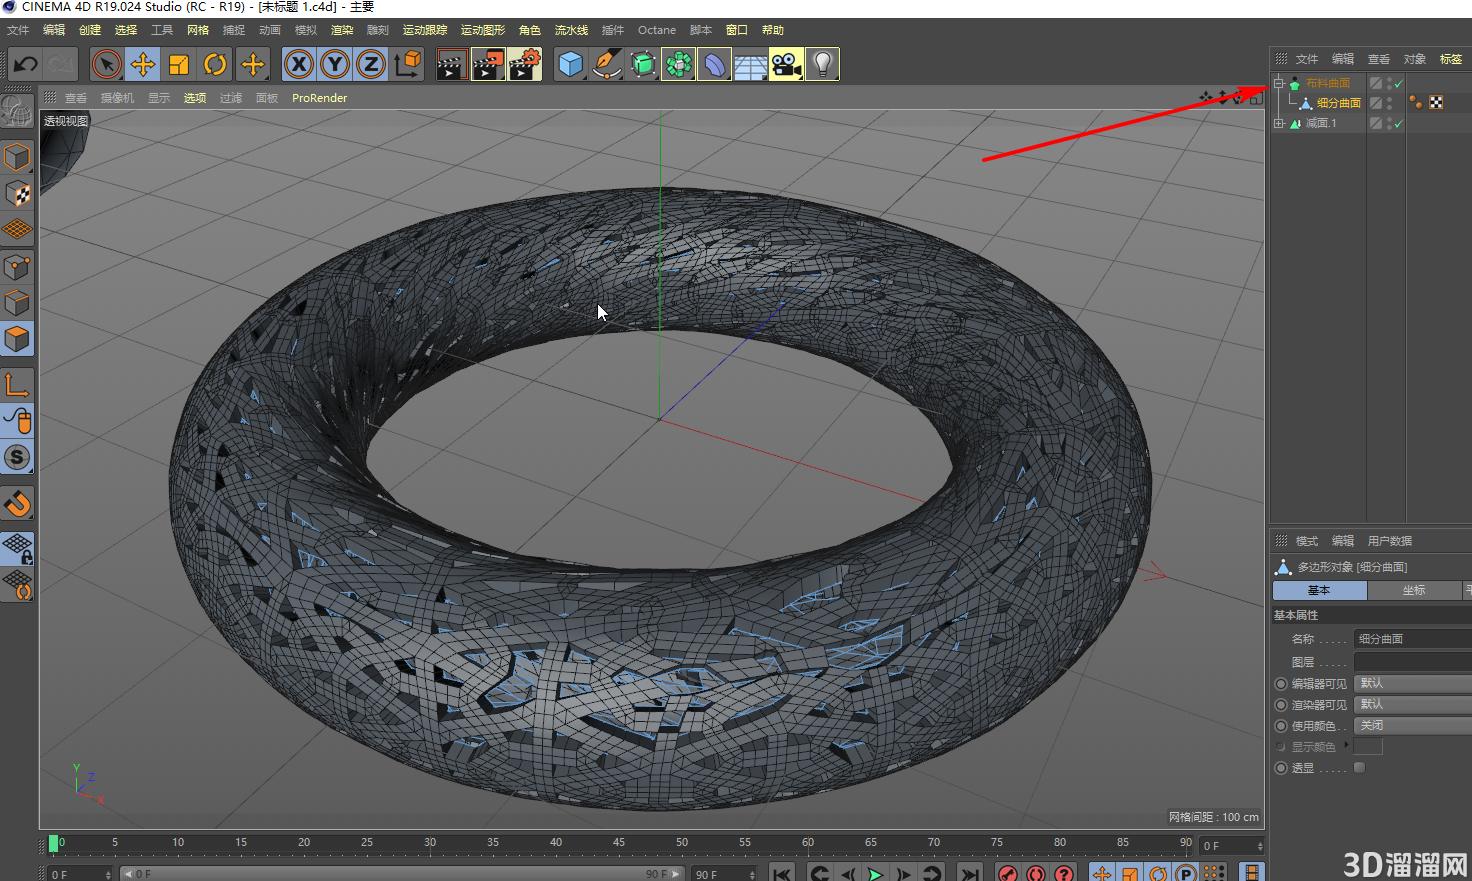Image resolution: width=1472 pixels, height=881 pixels.
Task: Click the timeline frame 45 marker
Action: click(x=618, y=843)
